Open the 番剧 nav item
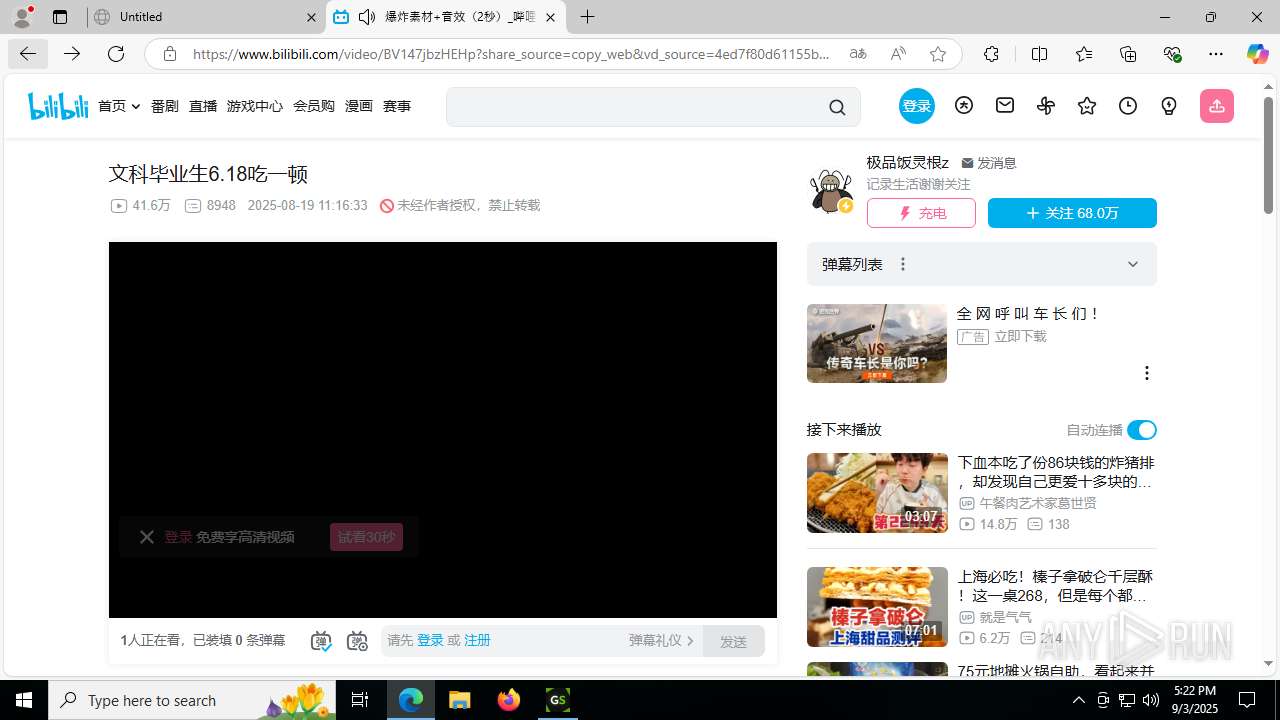 coord(165,106)
